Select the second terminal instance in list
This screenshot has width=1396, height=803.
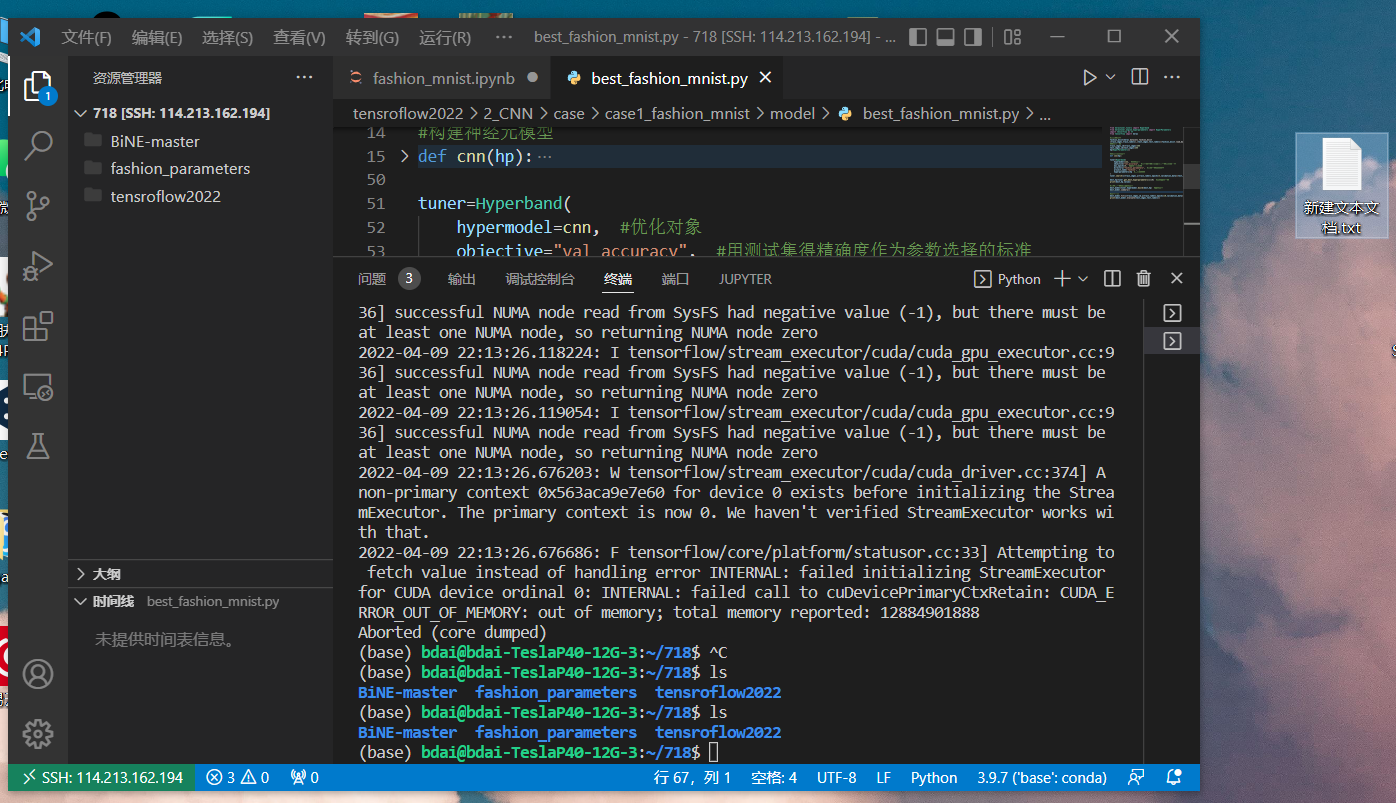tap(1173, 341)
